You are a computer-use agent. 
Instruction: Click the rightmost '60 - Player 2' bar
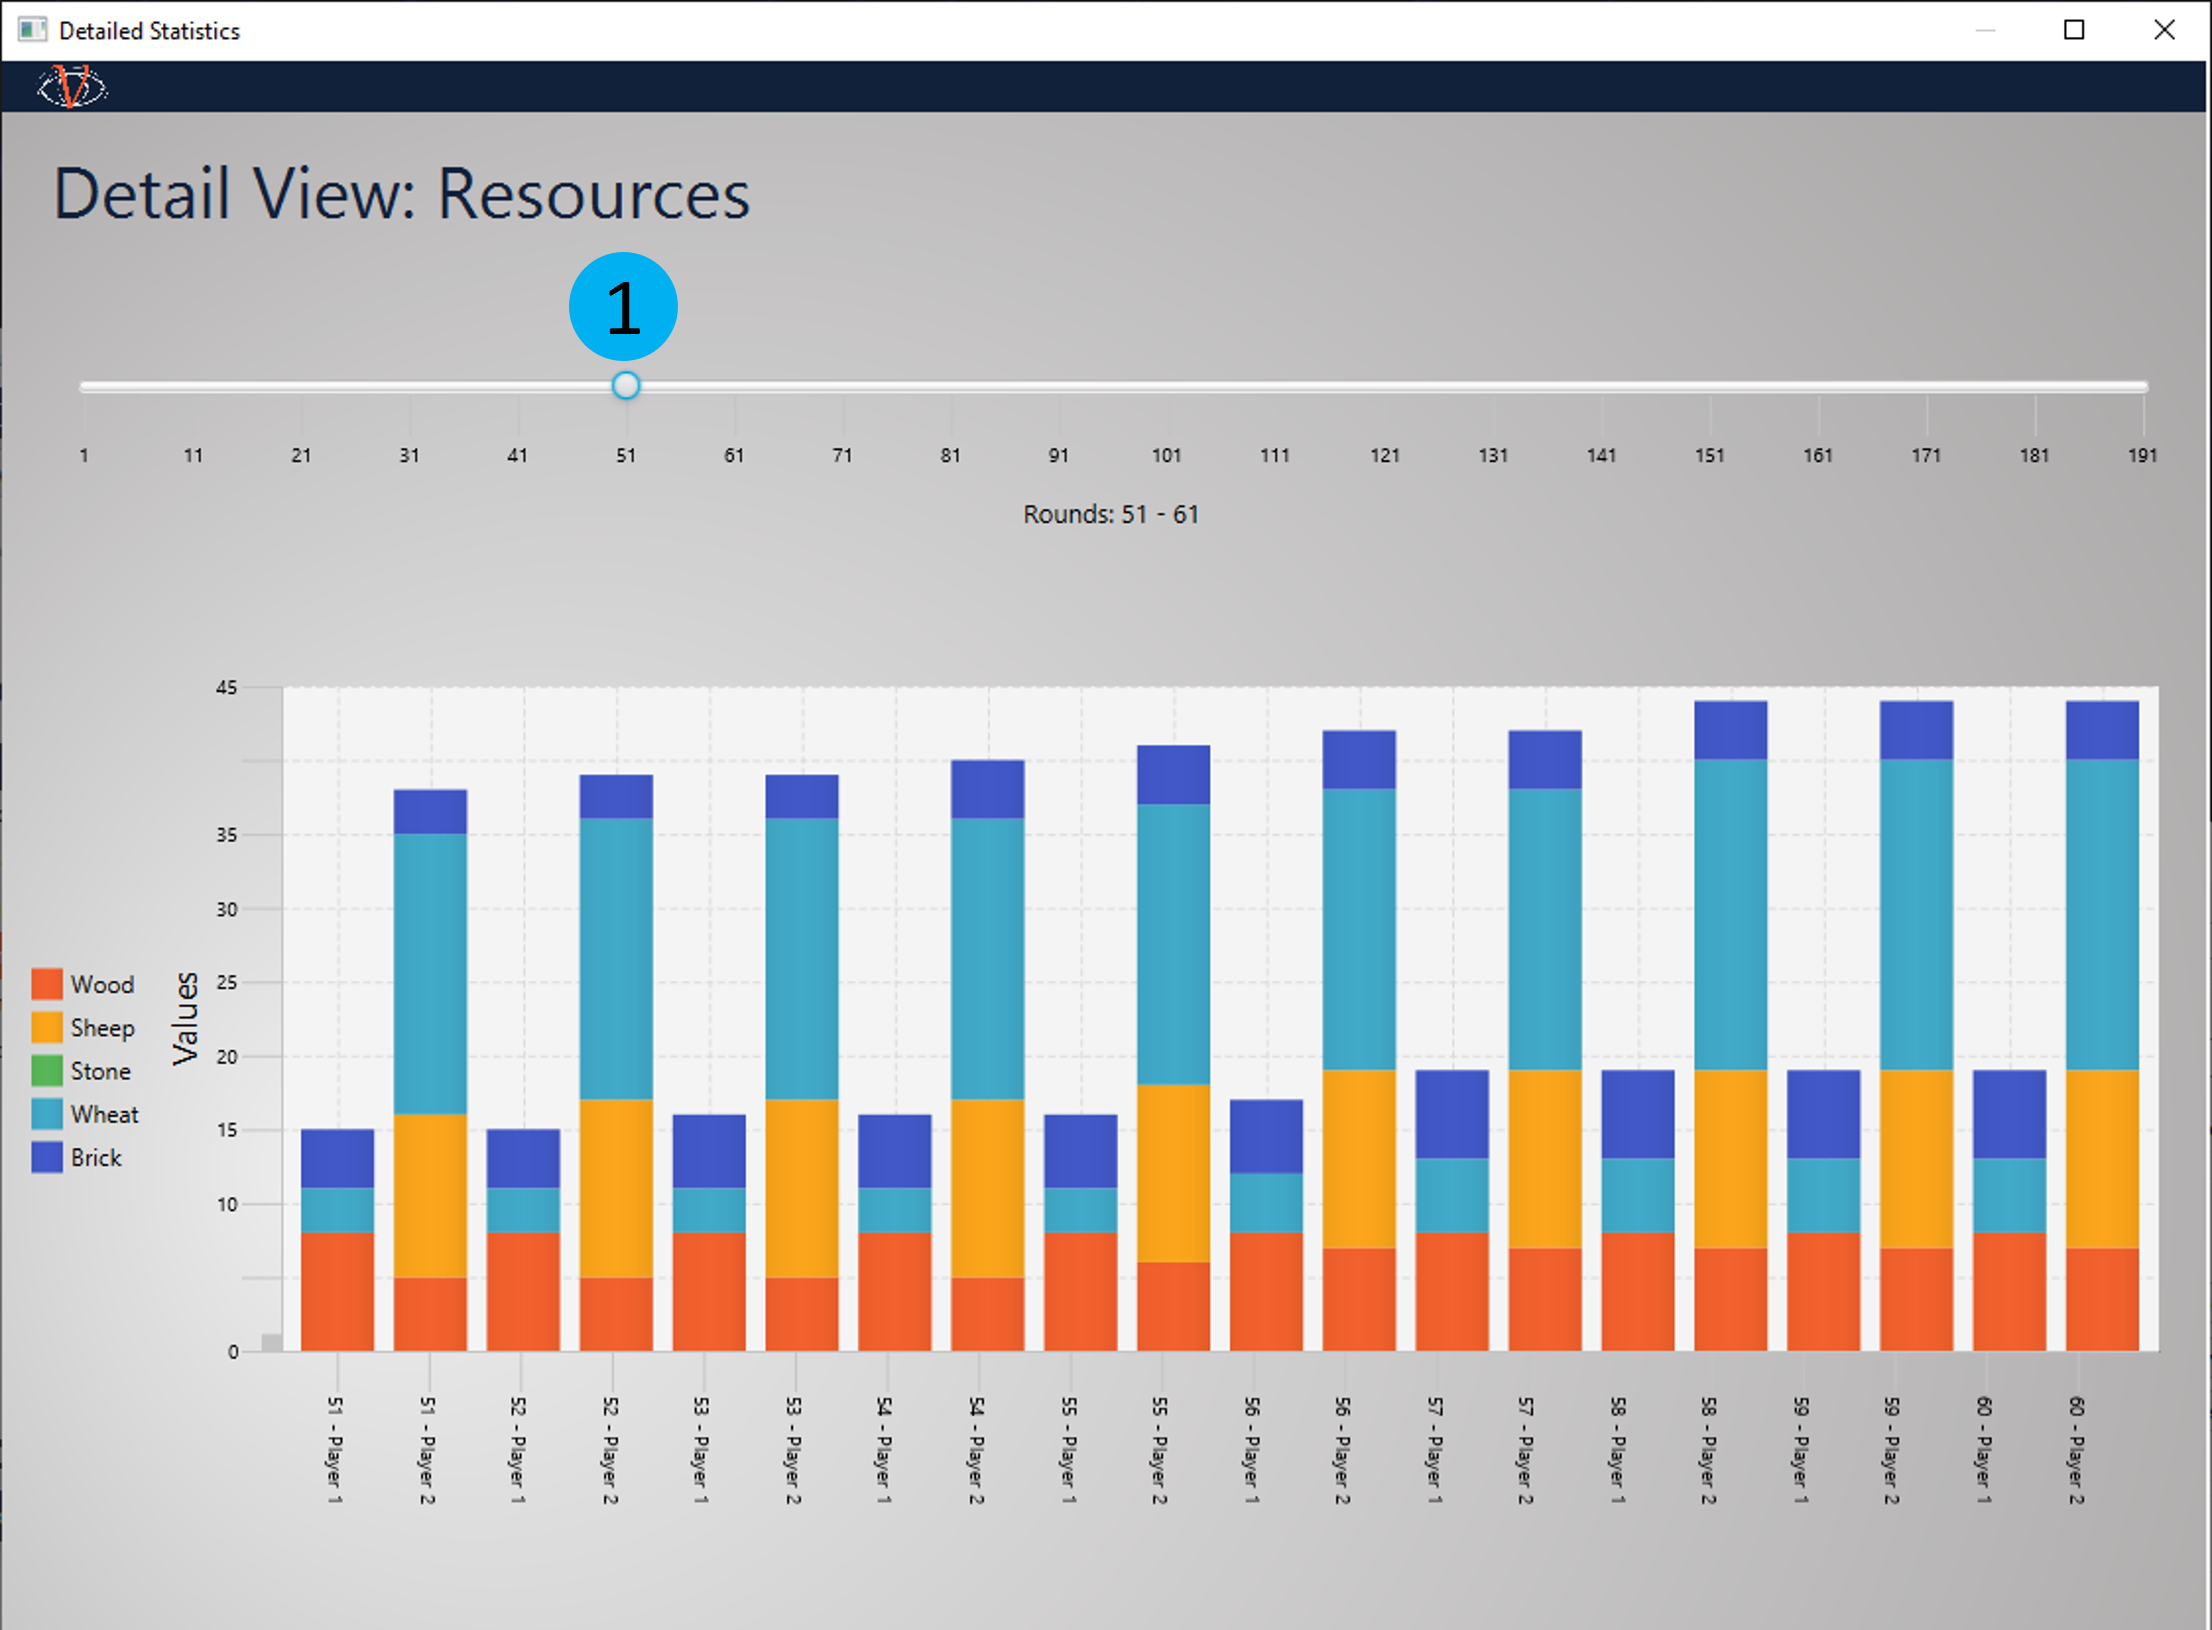2102,1026
